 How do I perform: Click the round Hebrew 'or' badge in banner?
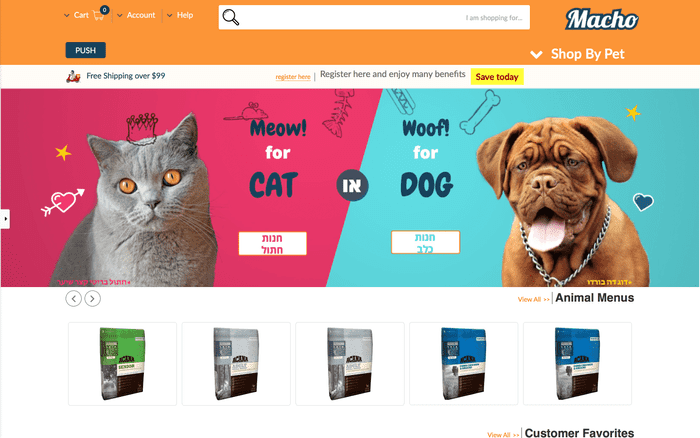pos(352,185)
